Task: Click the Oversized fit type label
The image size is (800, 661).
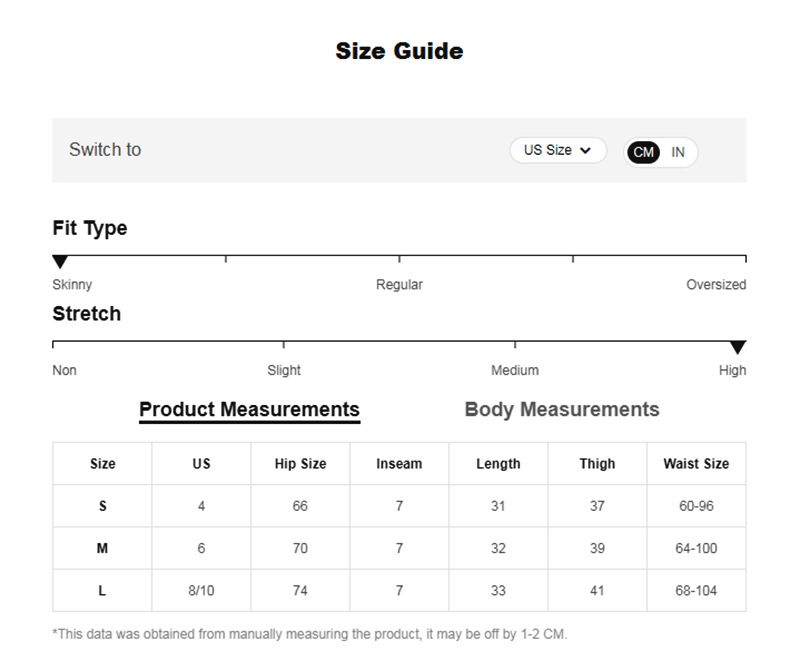Action: 716,285
